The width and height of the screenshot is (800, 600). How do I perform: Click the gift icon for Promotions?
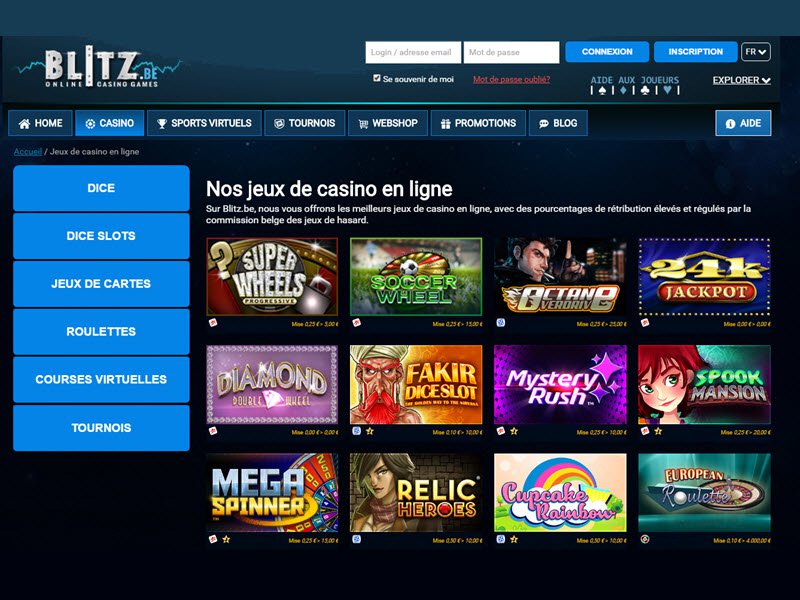[445, 123]
